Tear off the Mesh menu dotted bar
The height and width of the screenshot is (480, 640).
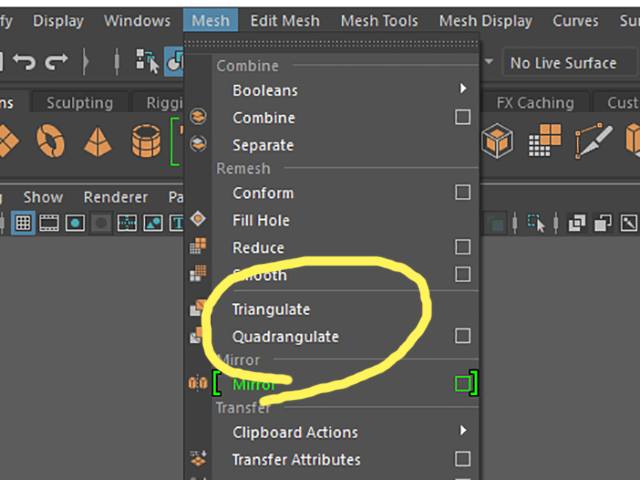331,44
